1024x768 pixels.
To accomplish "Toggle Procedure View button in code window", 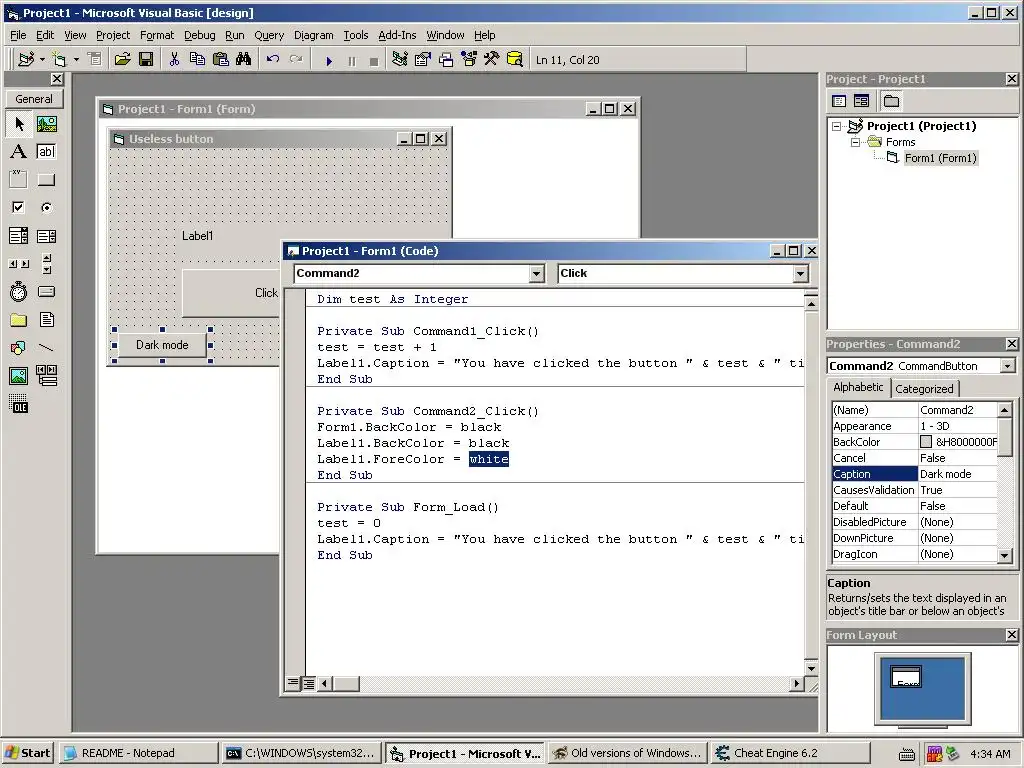I will [293, 683].
